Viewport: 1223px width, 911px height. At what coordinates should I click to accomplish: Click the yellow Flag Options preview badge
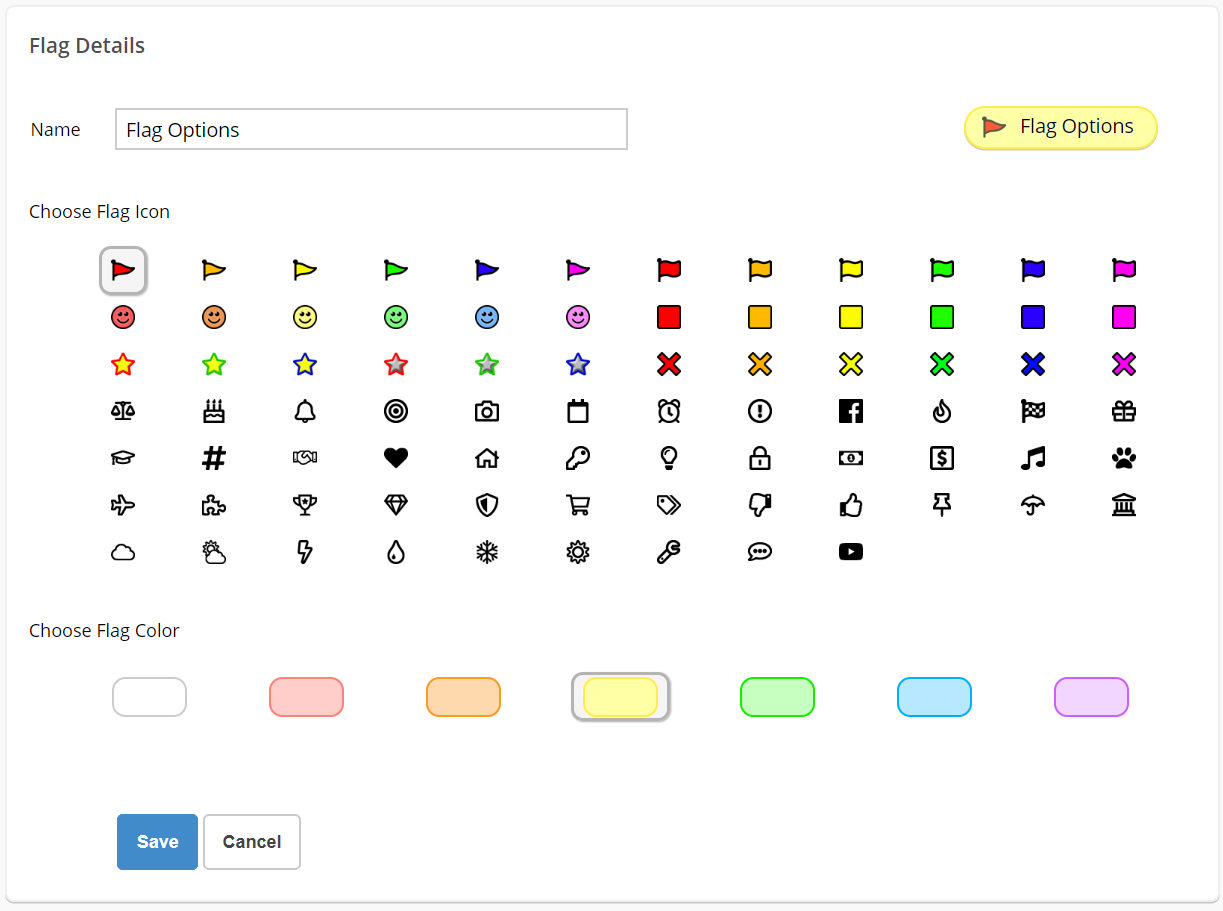point(1061,128)
